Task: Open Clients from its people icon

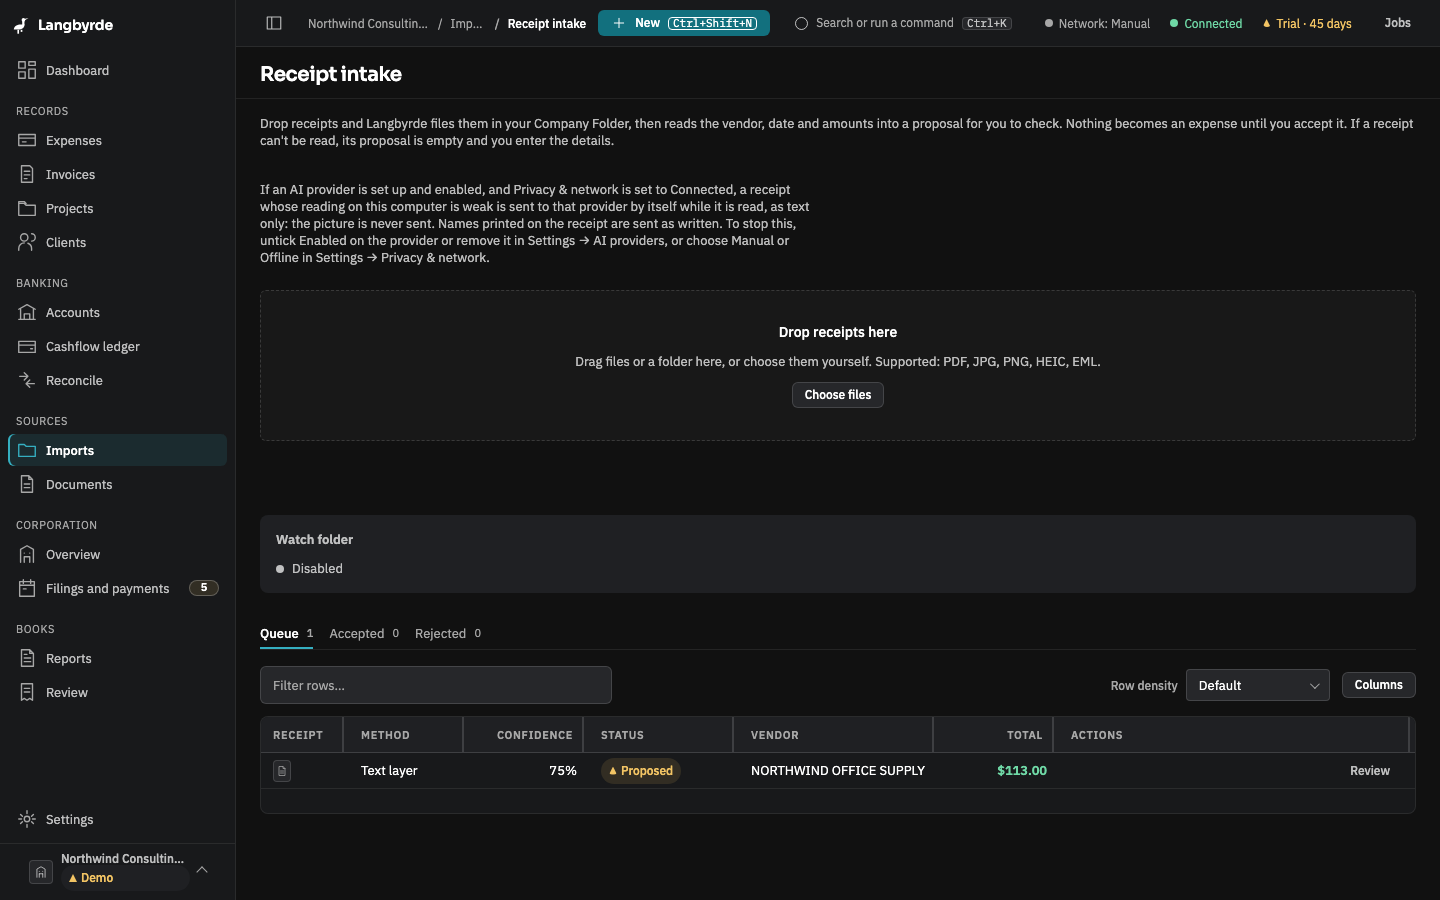Action: [27, 242]
